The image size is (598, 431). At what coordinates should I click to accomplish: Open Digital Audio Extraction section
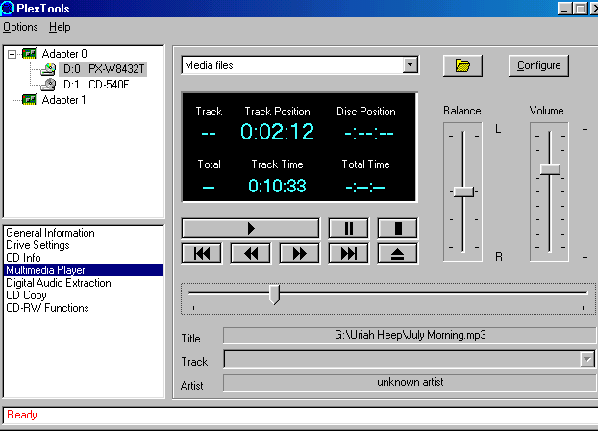[x=59, y=283]
